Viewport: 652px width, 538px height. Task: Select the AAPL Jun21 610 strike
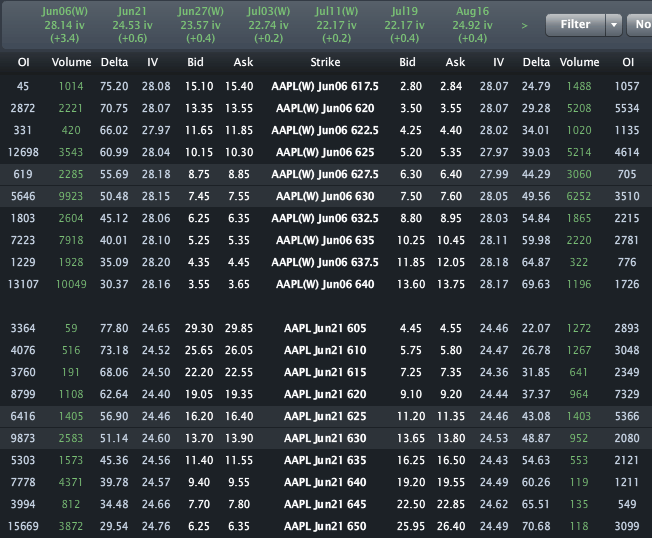pyautogui.click(x=325, y=350)
